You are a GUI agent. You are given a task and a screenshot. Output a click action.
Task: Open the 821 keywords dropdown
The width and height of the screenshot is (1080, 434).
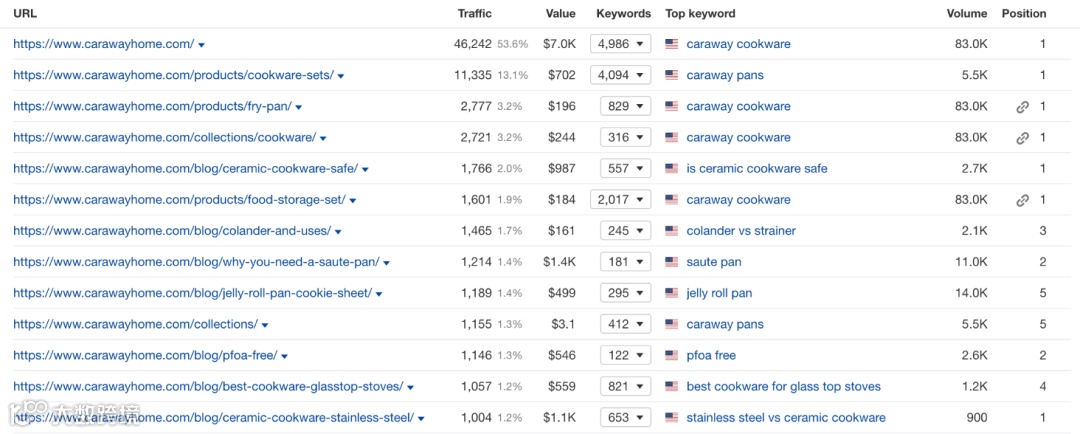coord(626,386)
